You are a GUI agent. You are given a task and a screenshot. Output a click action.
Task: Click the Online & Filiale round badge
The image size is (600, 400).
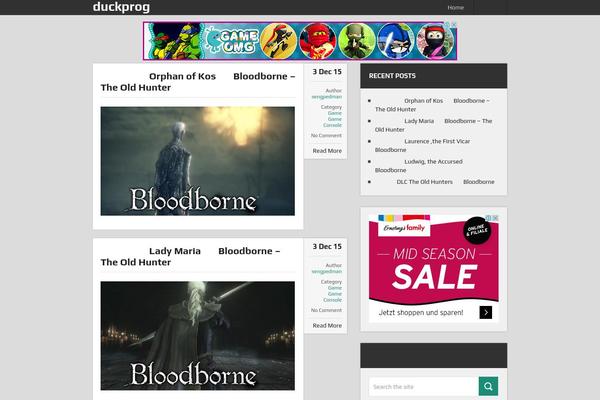pos(477,230)
